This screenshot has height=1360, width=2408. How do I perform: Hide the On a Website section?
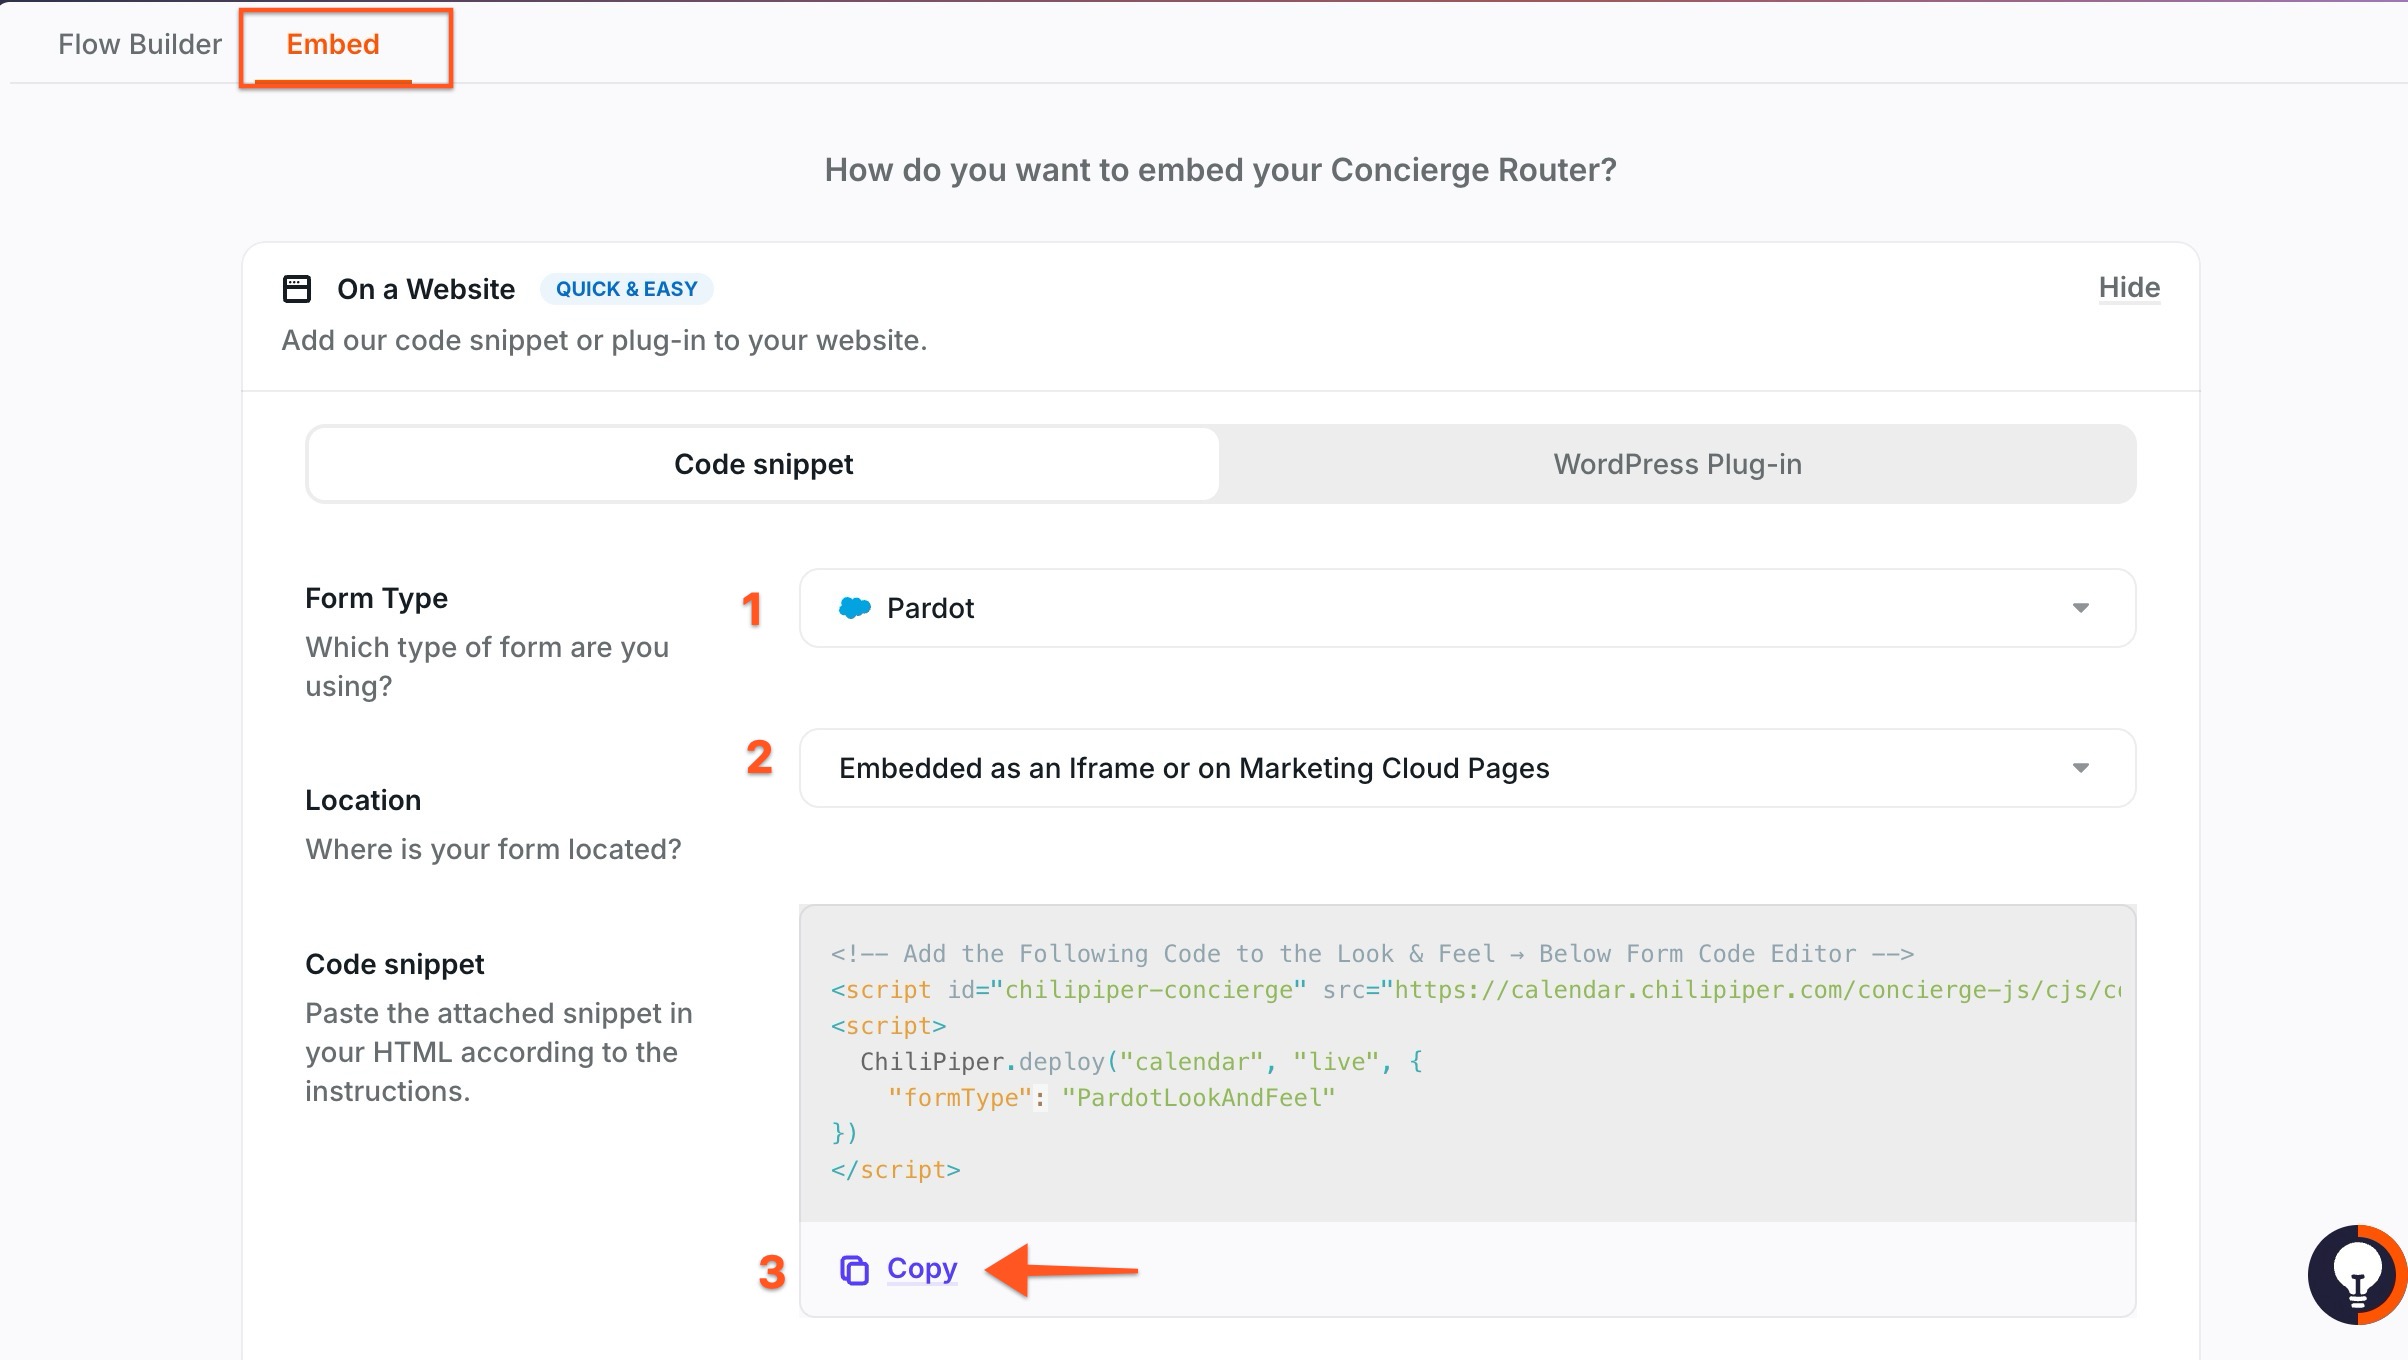2128,288
